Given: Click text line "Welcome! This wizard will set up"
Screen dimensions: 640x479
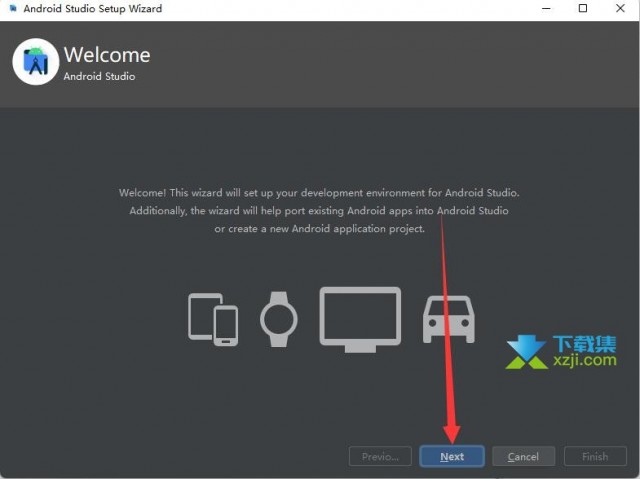Looking at the screenshot, I should click(x=319, y=193).
